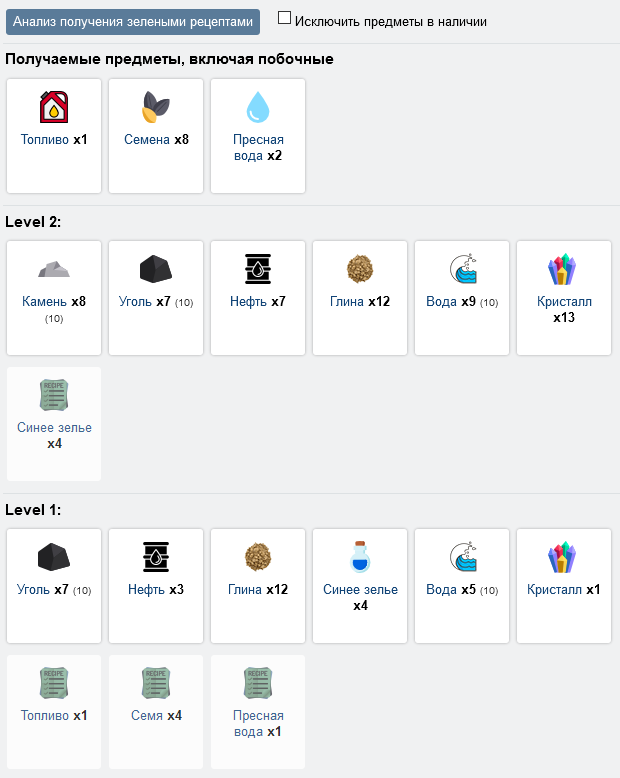Open the Уголь link in Level 1

tap(33, 589)
